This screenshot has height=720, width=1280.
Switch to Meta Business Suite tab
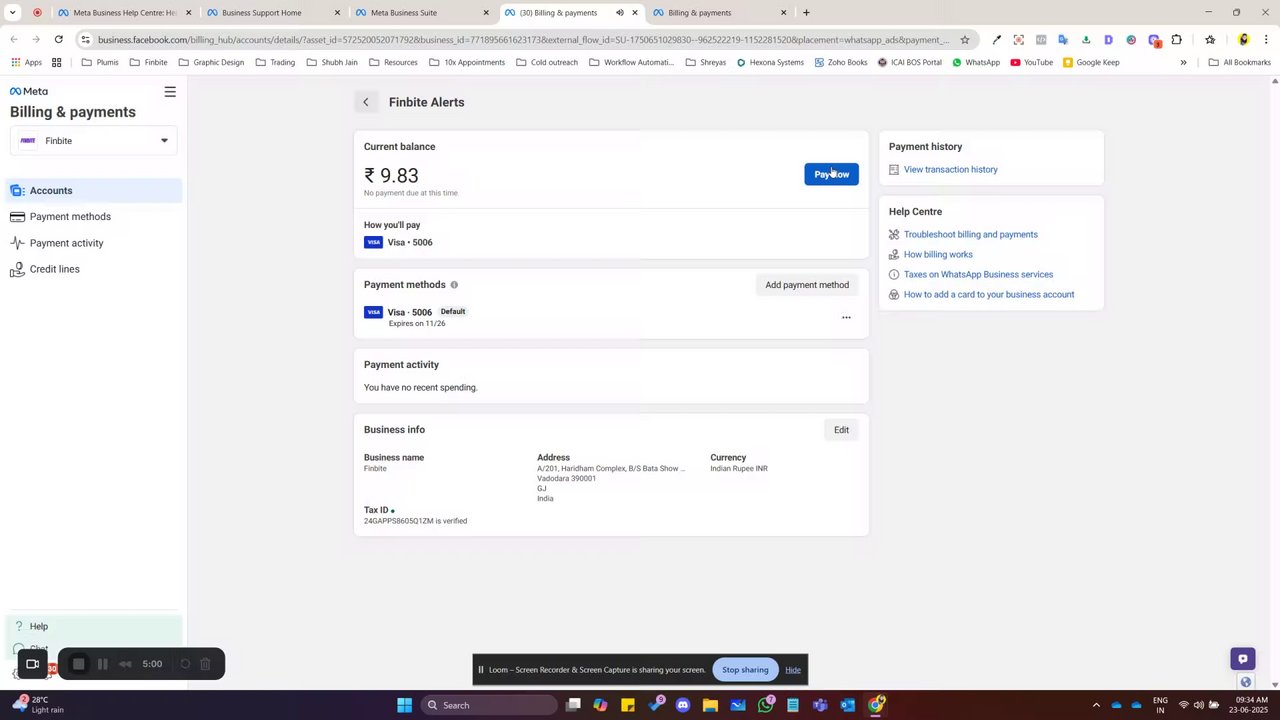tap(420, 13)
